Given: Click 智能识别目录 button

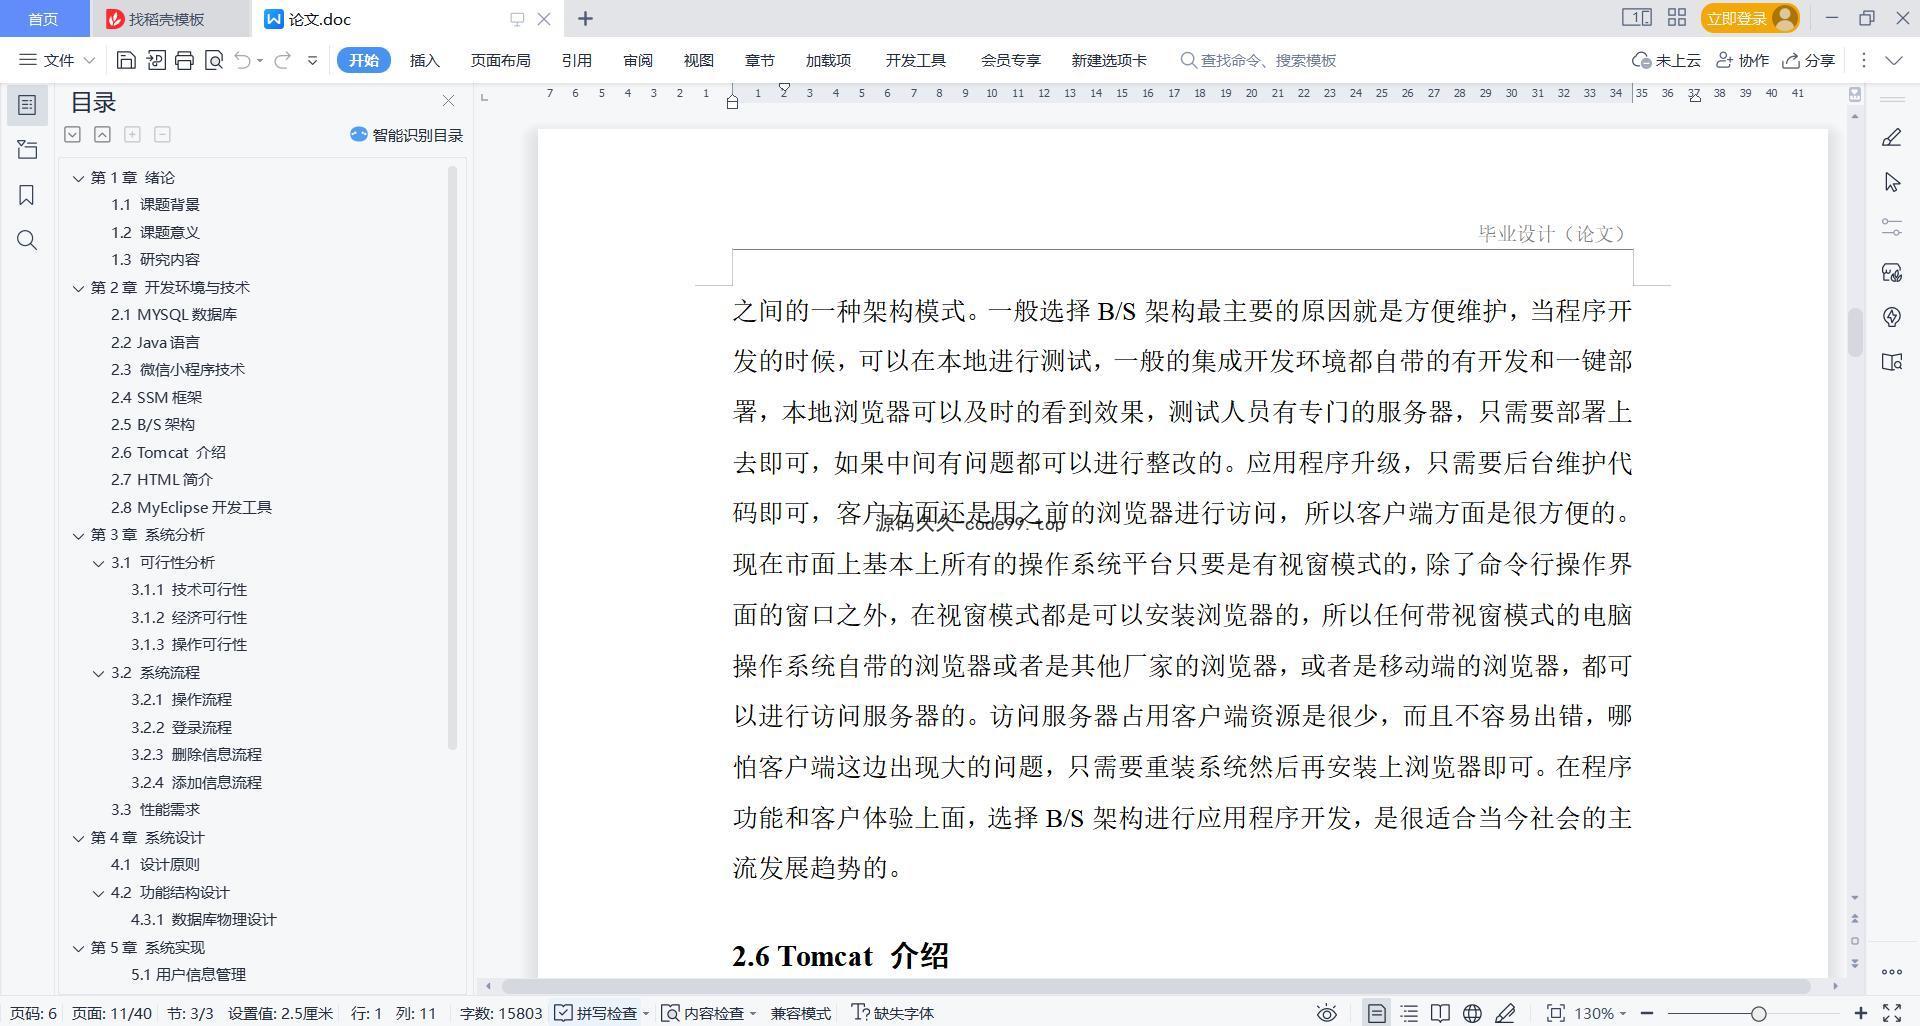Looking at the screenshot, I should pos(407,135).
